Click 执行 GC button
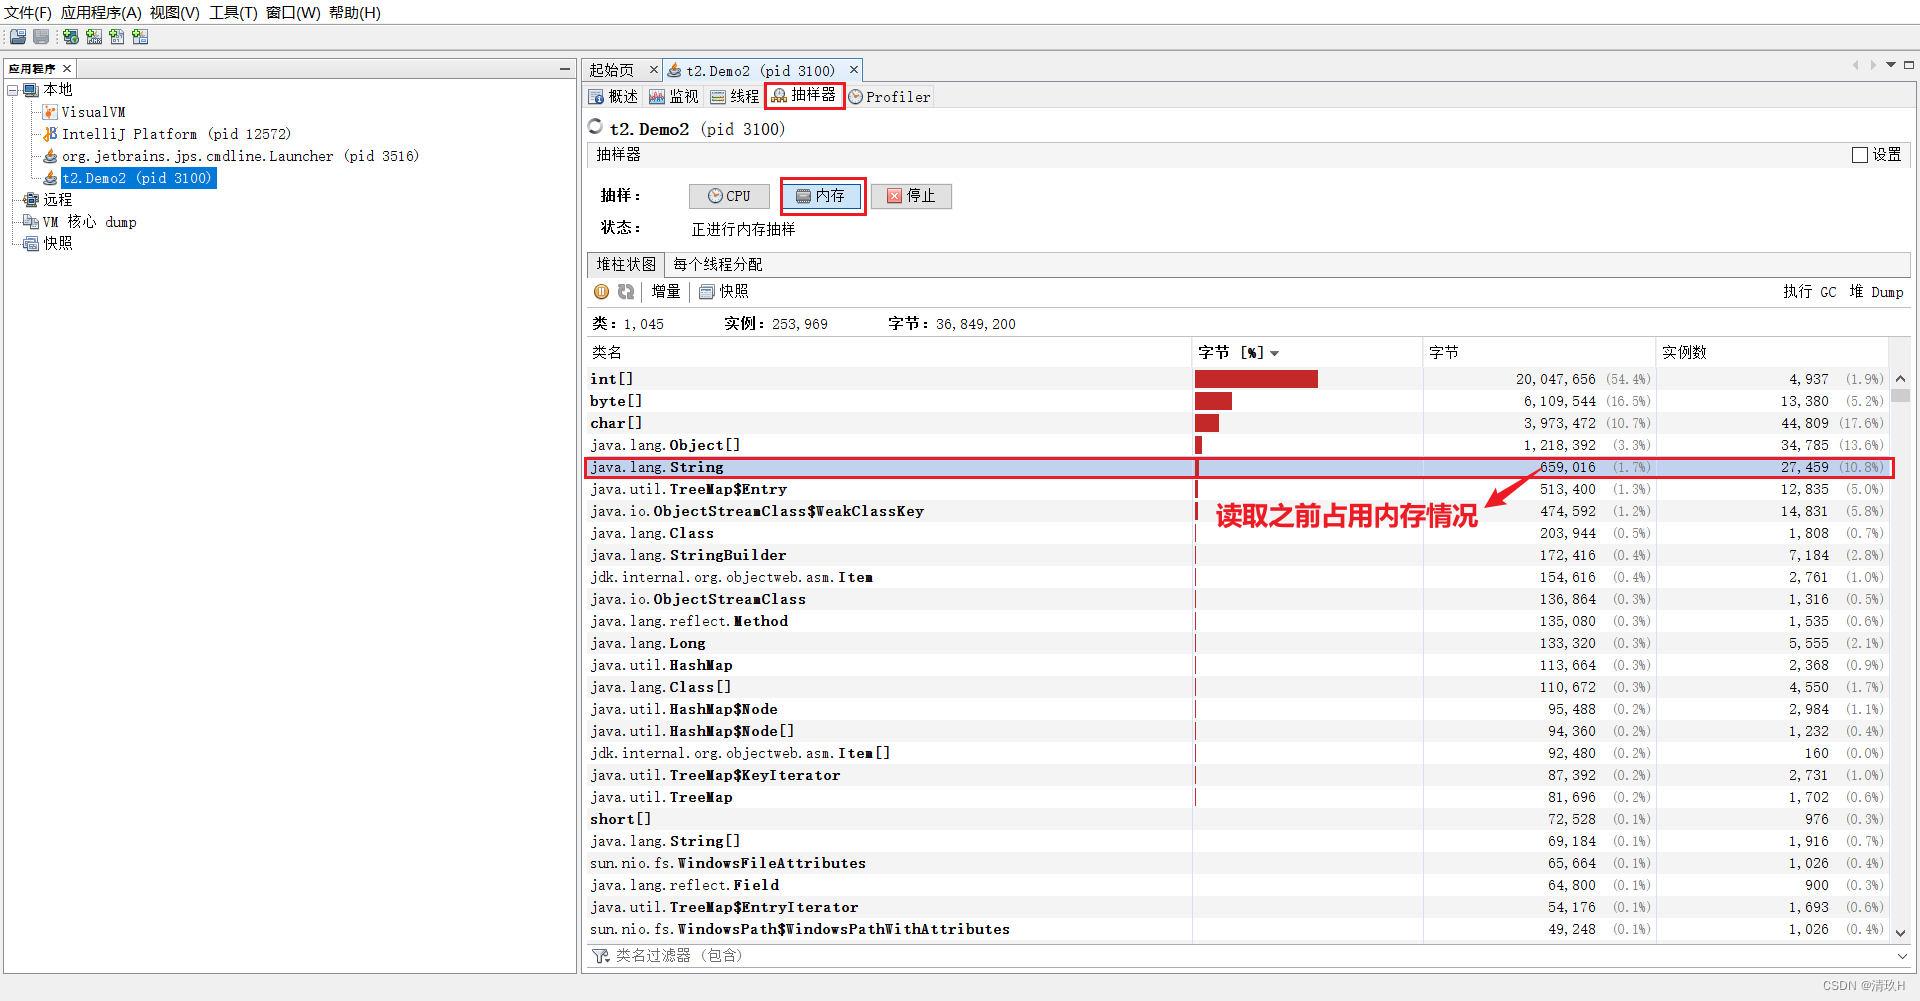Screen dimensions: 1920x1001 (x=1809, y=292)
